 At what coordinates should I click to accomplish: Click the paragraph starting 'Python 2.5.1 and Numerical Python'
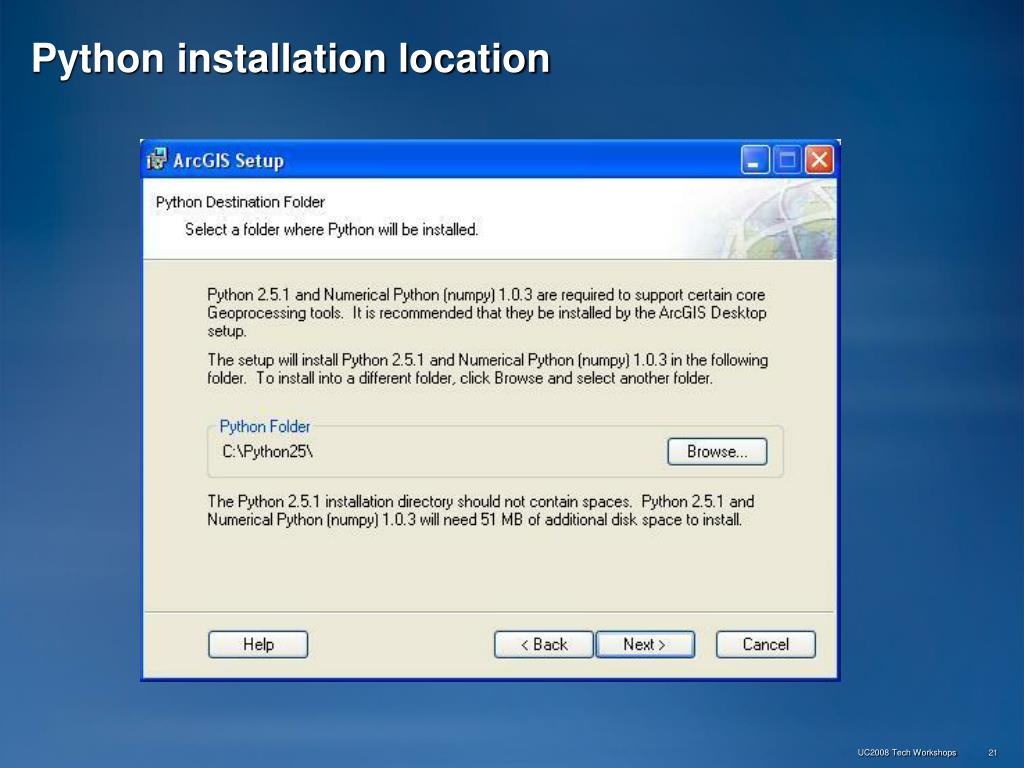[x=487, y=313]
